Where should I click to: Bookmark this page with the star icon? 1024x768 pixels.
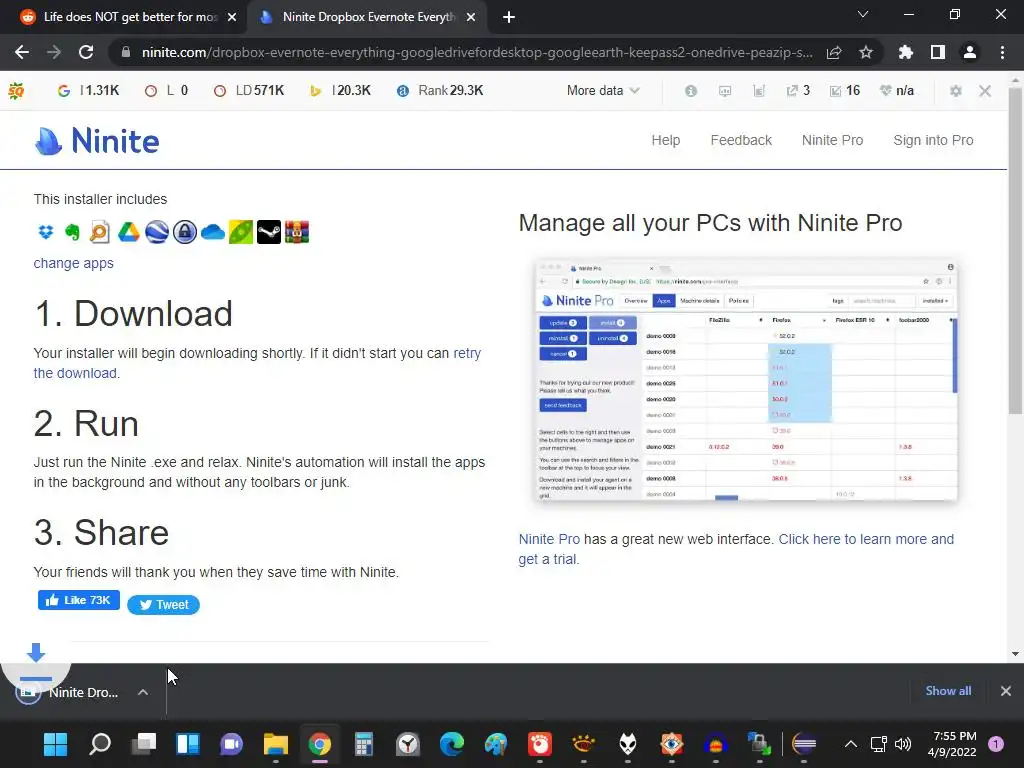(866, 52)
